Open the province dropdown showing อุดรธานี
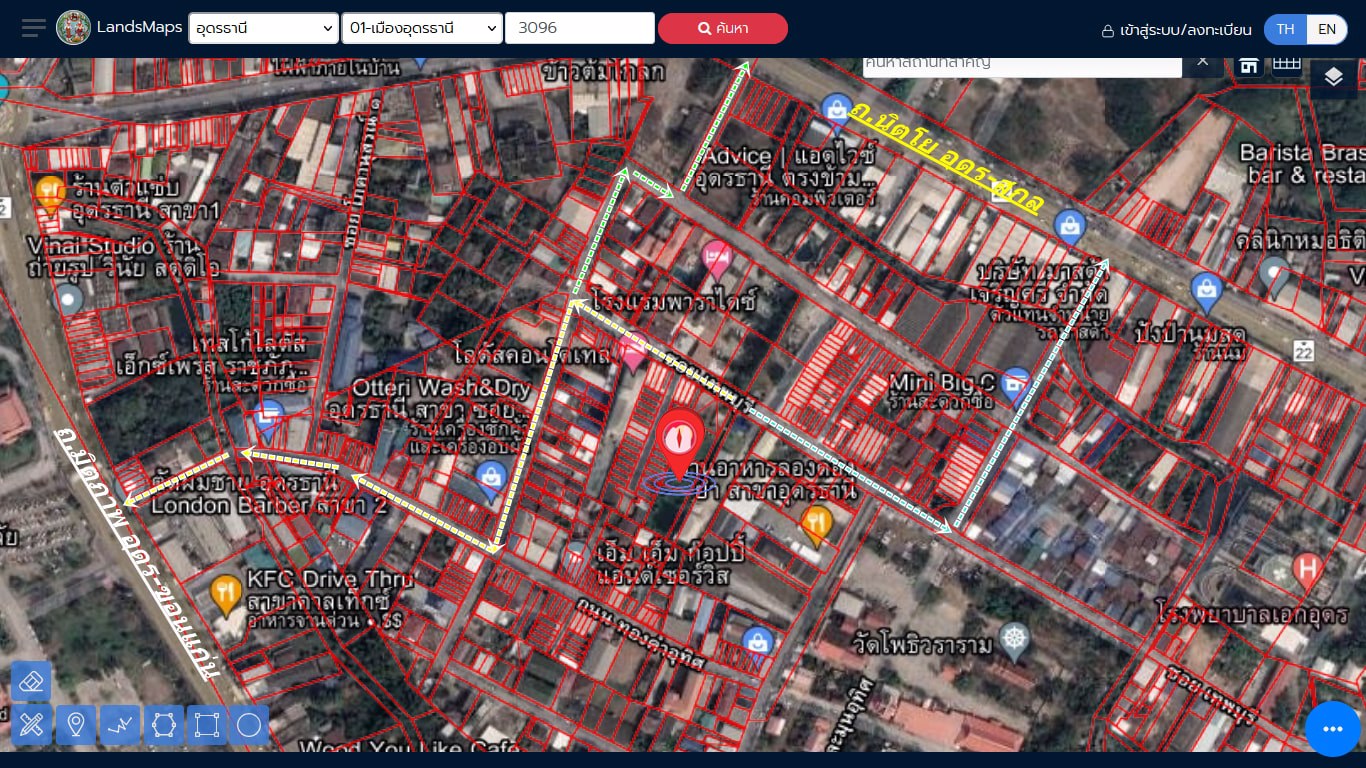The image size is (1366, 768). (x=263, y=27)
